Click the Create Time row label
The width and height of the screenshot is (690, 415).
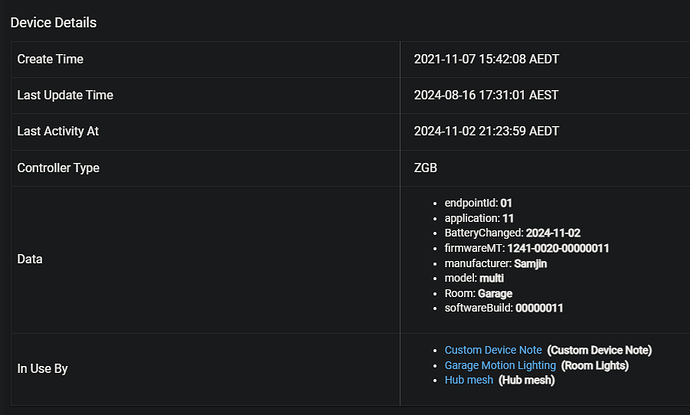pos(50,59)
